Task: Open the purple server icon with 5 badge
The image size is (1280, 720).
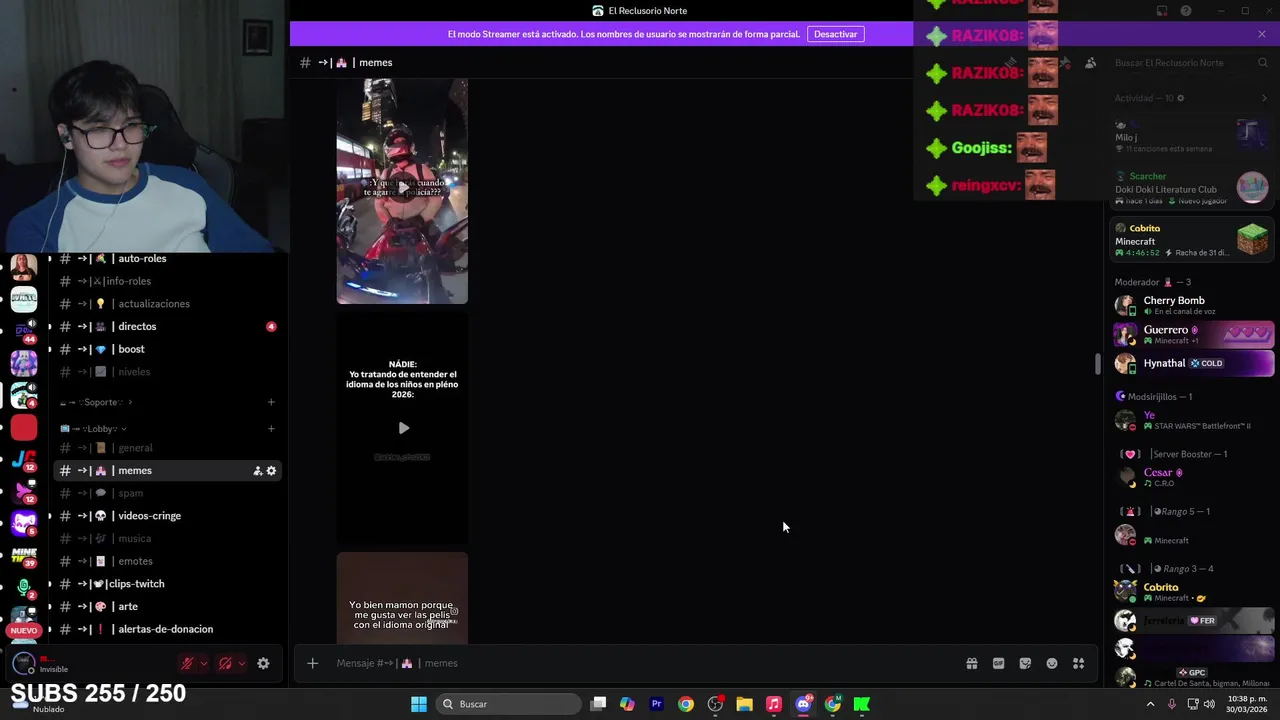Action: click(x=24, y=522)
